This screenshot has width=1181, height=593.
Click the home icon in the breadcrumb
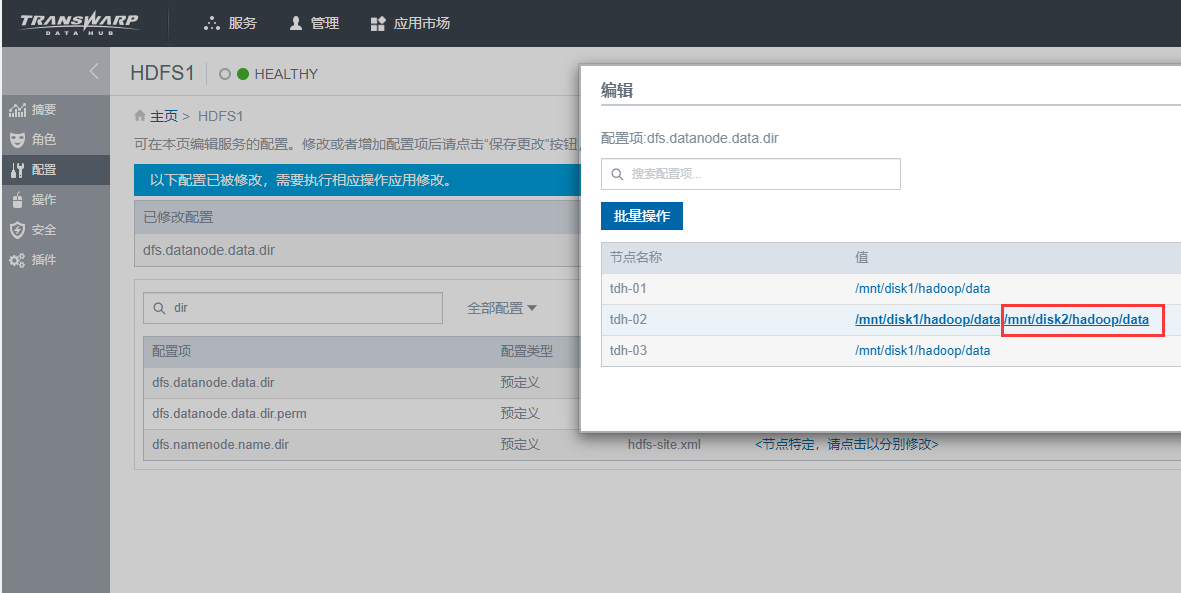pos(138,115)
